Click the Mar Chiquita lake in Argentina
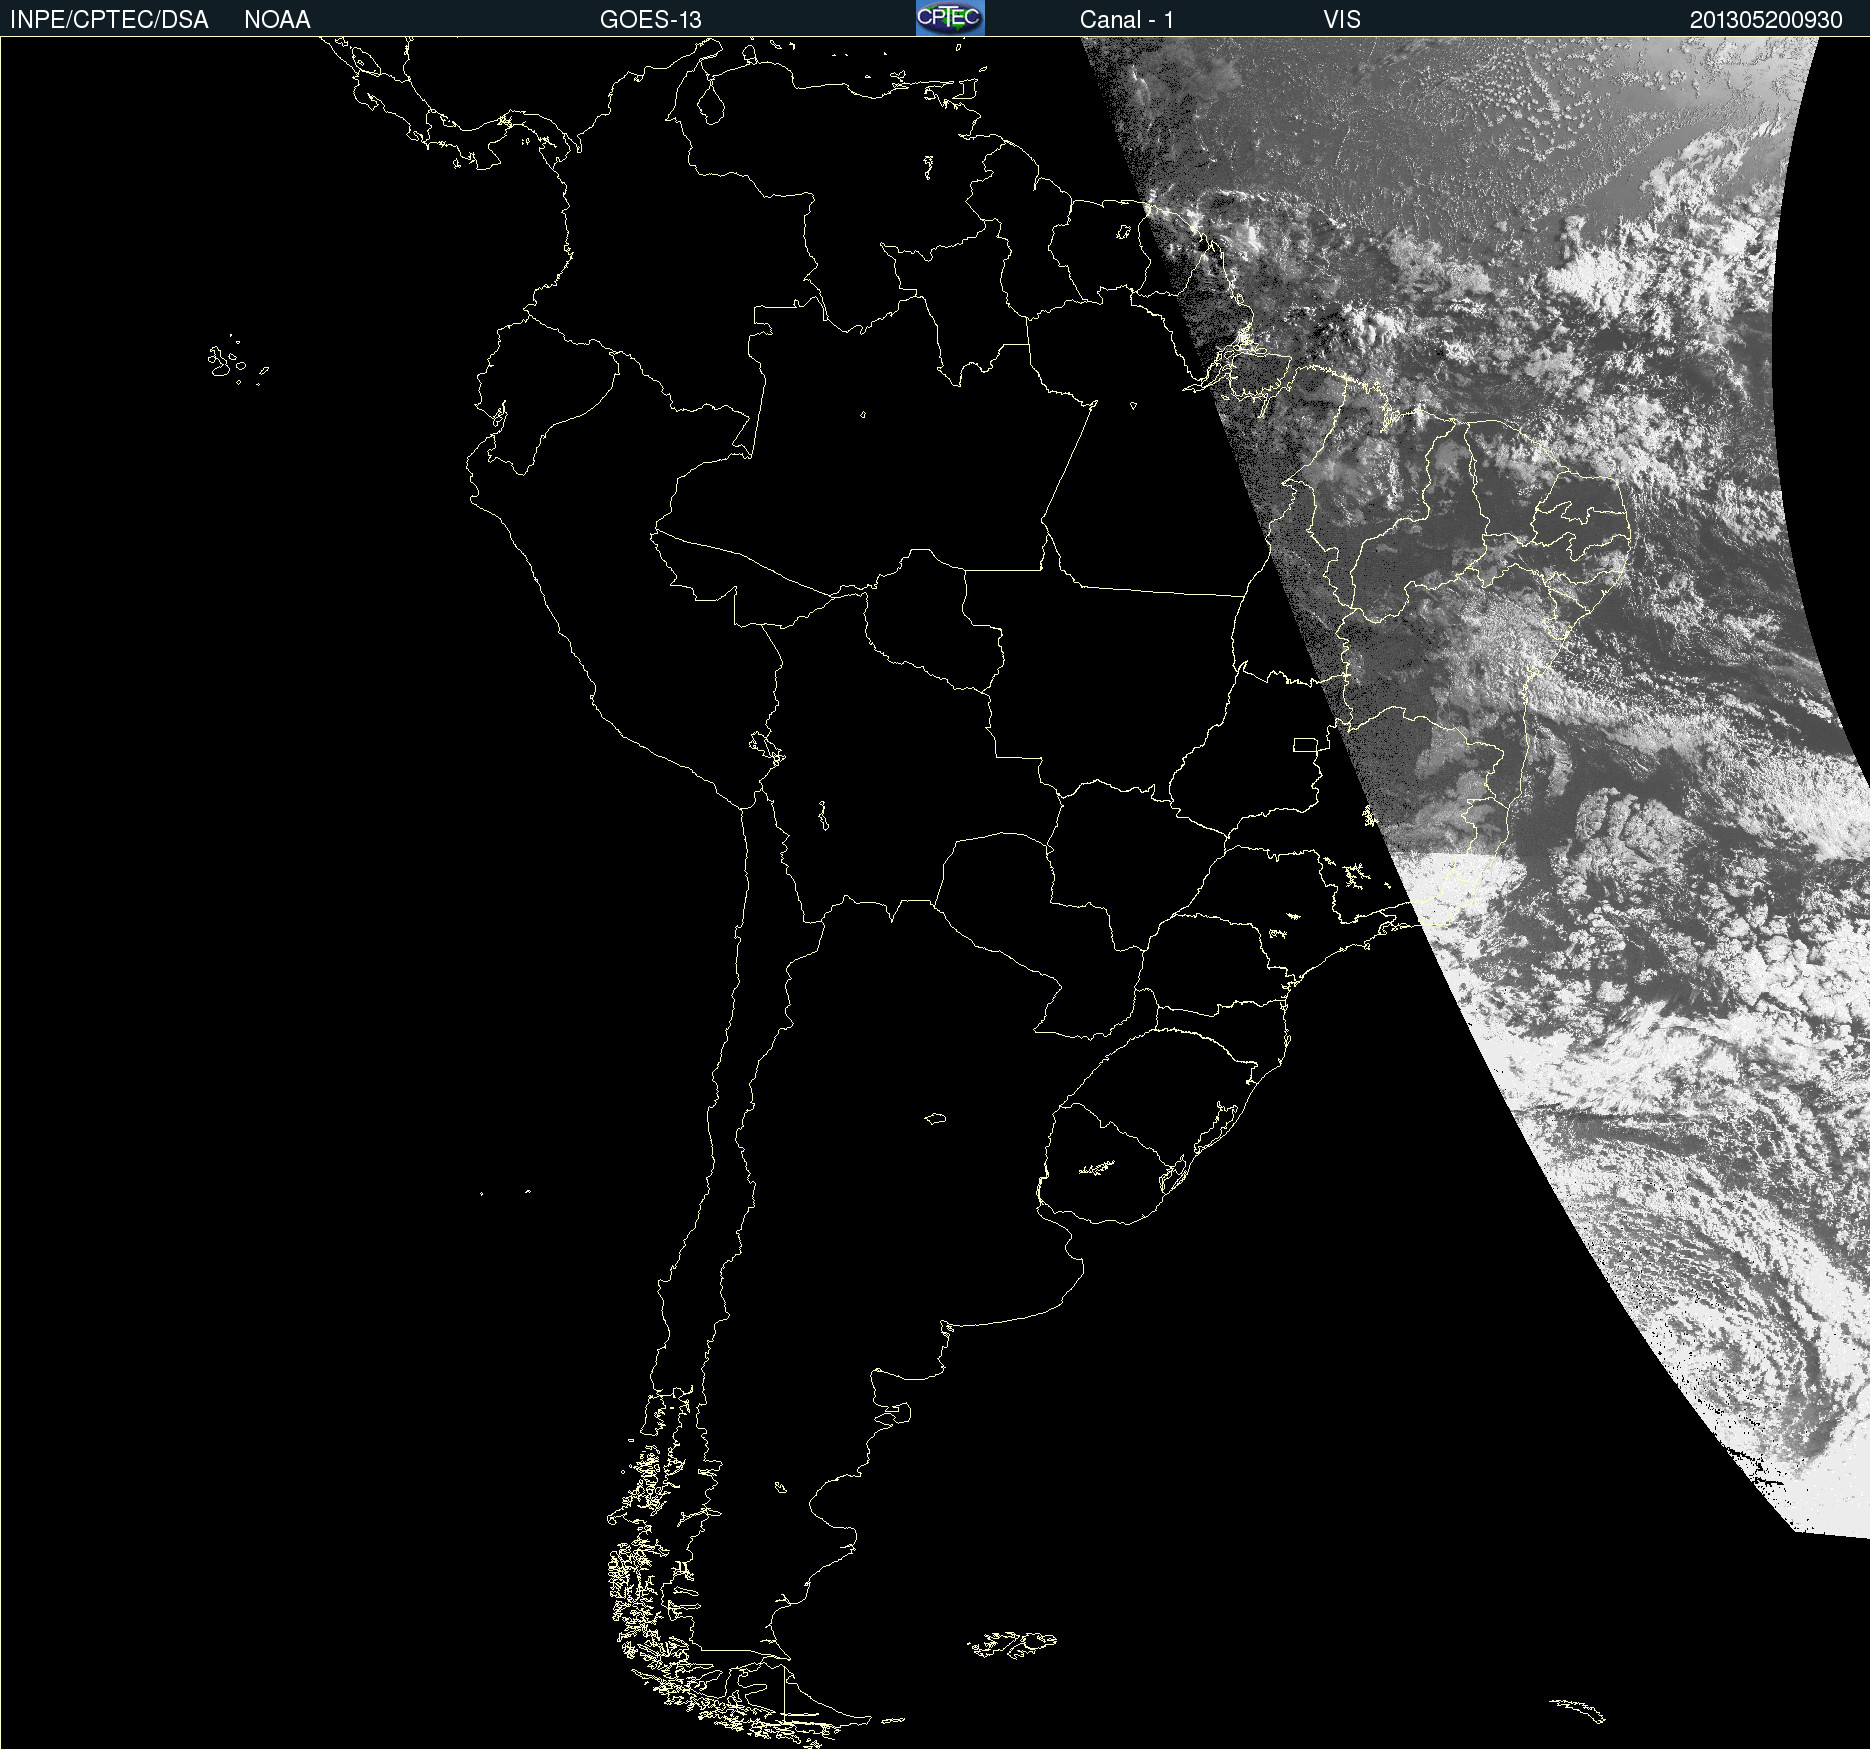The width and height of the screenshot is (1870, 1750). [935, 1118]
